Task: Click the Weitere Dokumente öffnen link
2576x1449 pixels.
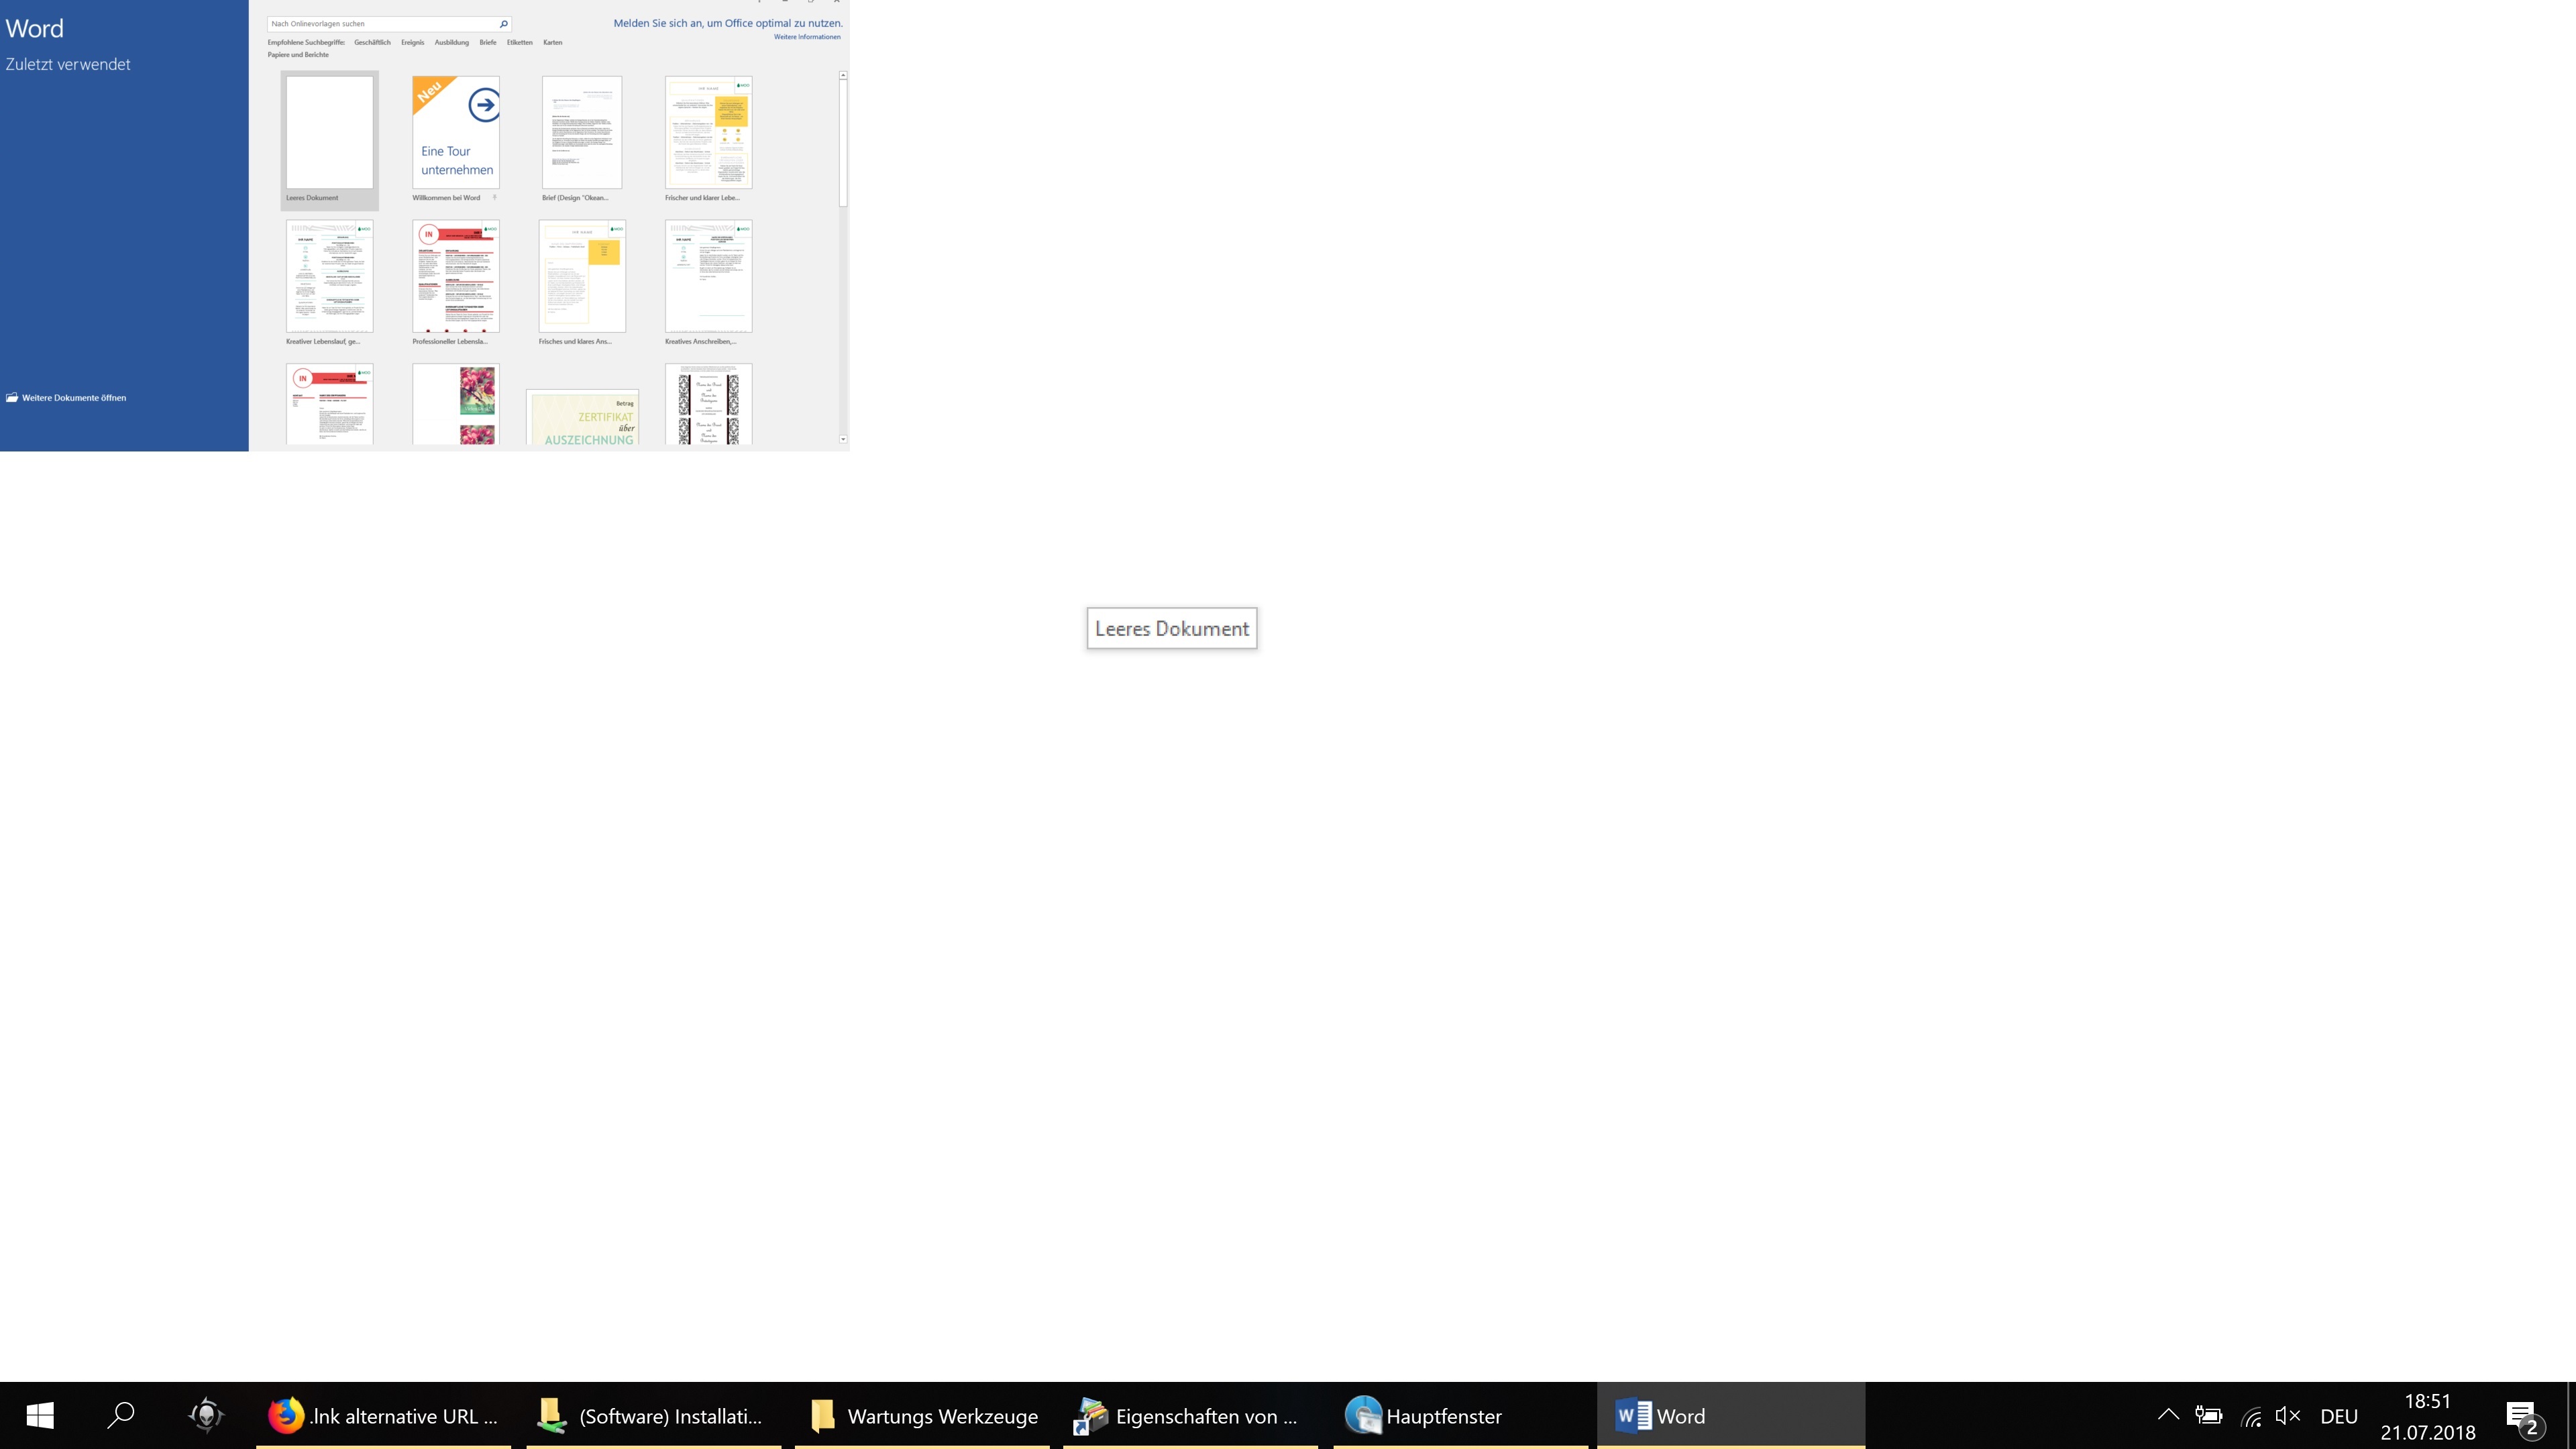Action: coord(73,398)
